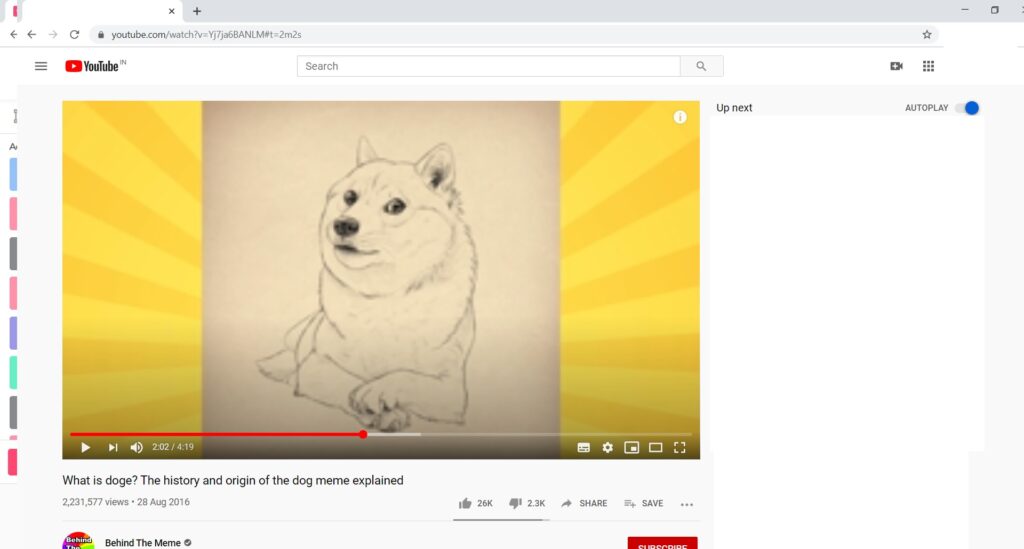Click the browser back arrow
The height and width of the screenshot is (549, 1024).
tap(31, 35)
